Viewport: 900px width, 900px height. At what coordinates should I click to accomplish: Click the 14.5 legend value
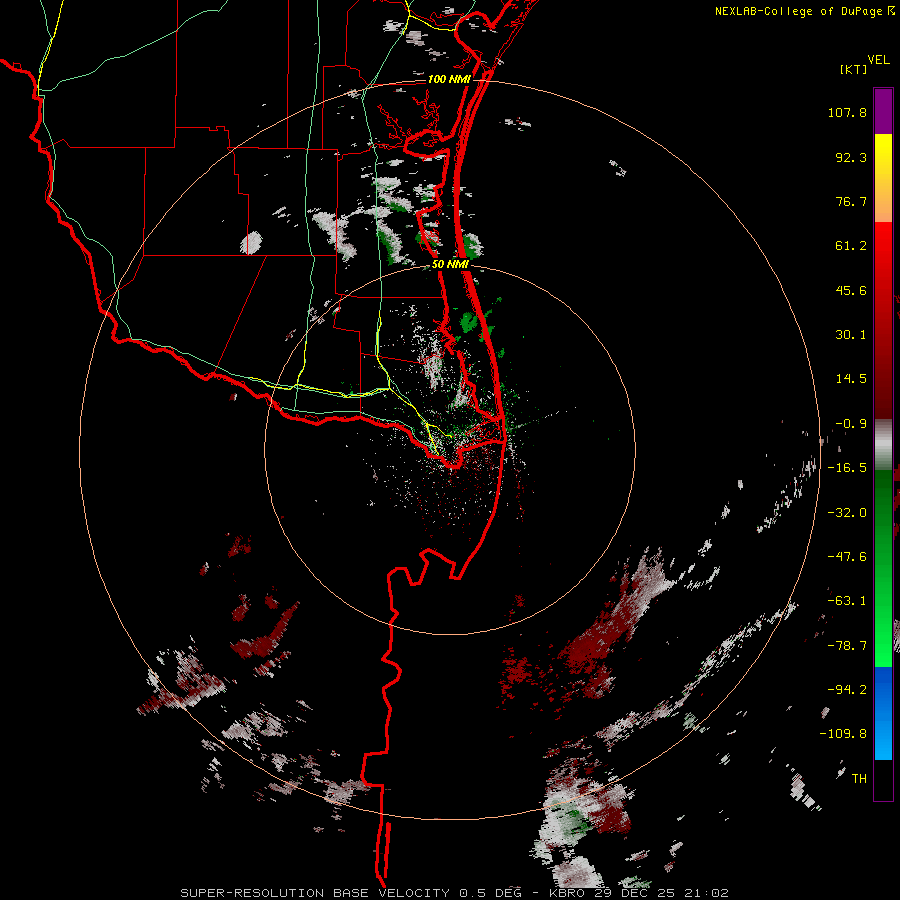[851, 379]
